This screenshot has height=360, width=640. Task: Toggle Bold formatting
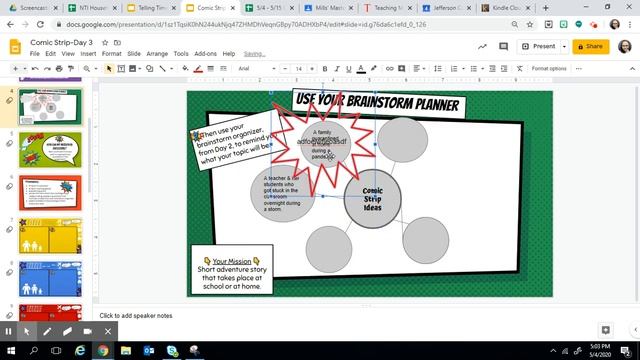click(x=325, y=69)
